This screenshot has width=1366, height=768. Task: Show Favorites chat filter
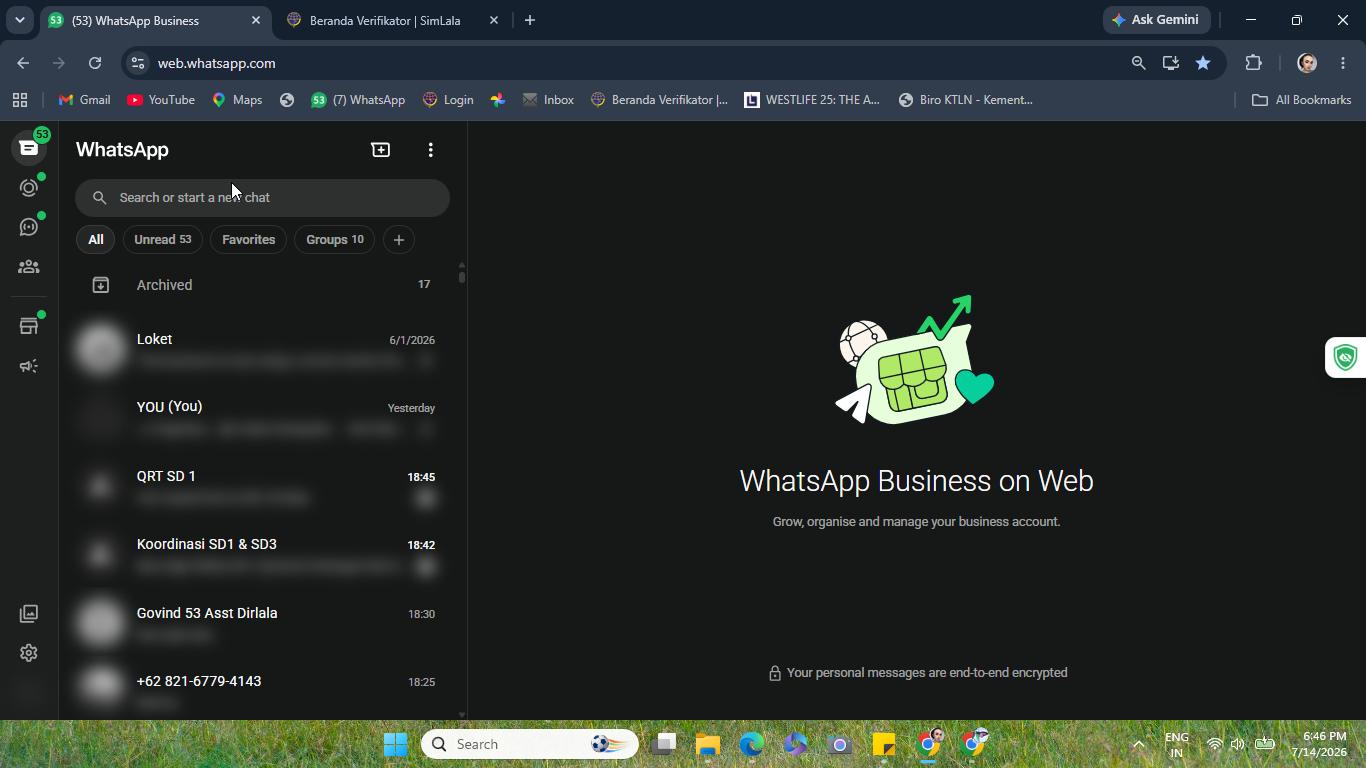click(249, 240)
